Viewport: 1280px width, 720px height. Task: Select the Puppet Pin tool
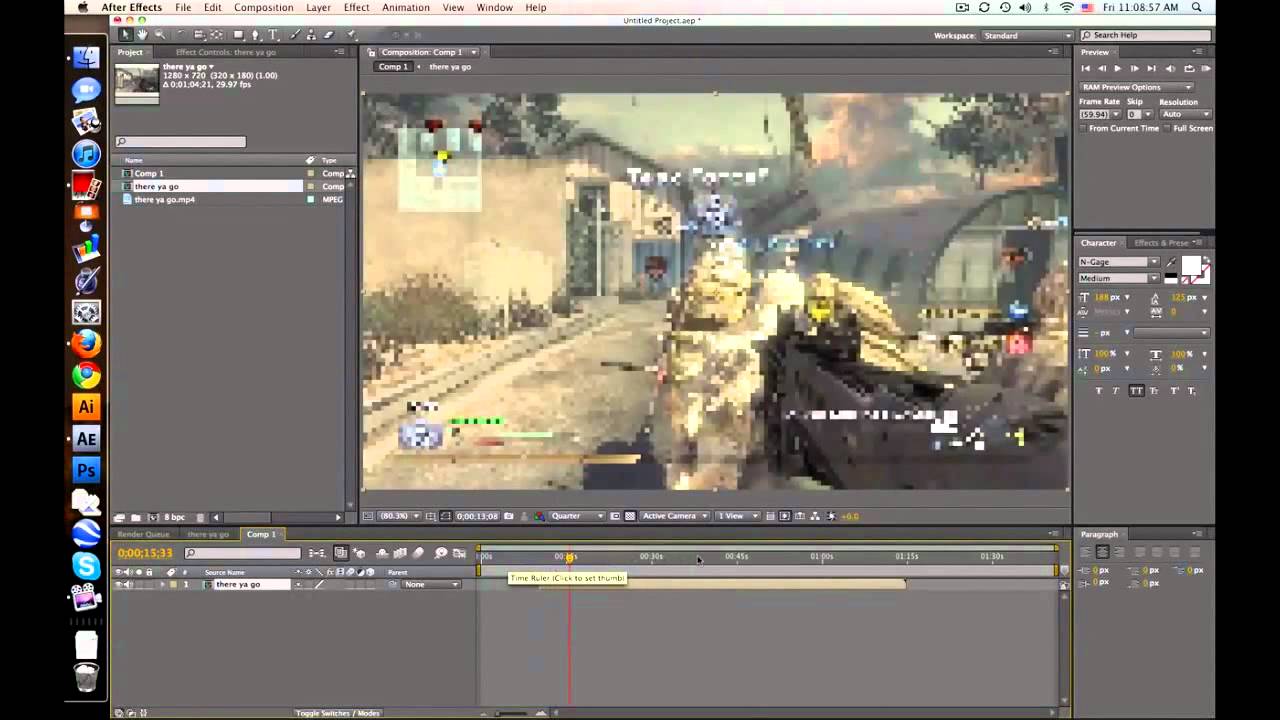[x=351, y=35]
